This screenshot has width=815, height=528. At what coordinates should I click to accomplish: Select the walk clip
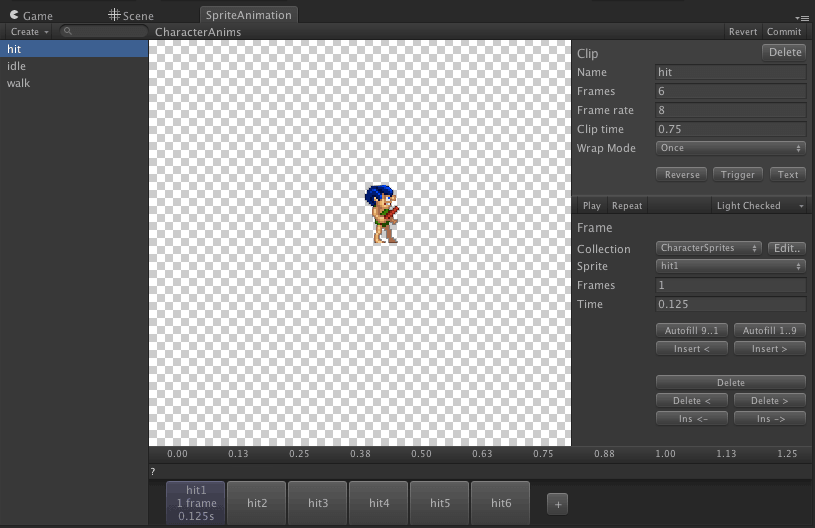point(74,83)
